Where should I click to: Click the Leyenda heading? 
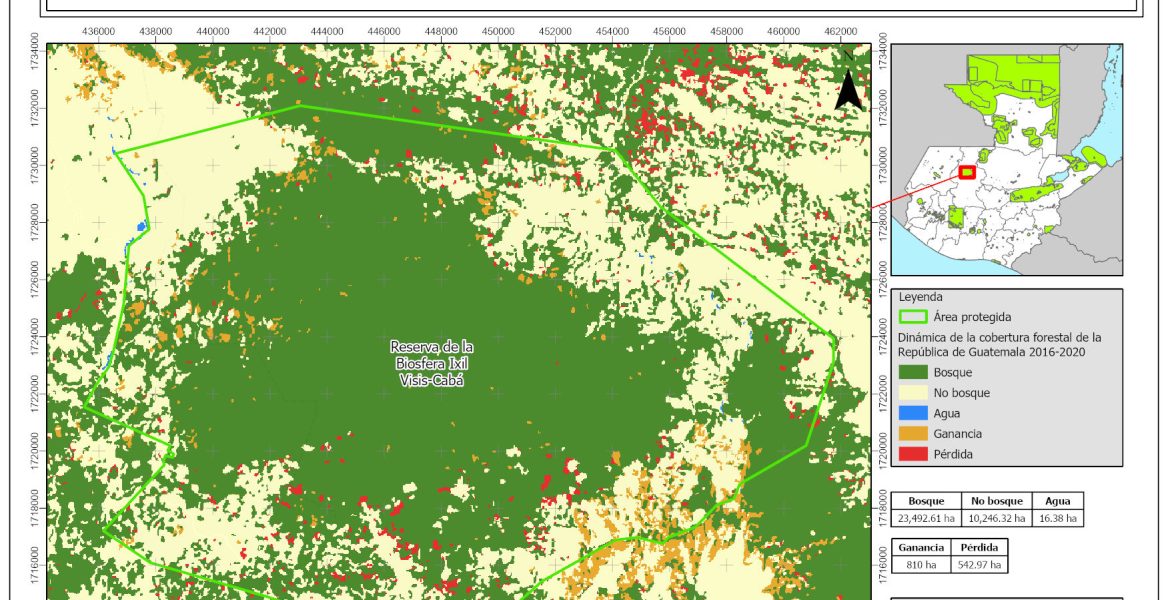[x=922, y=297]
